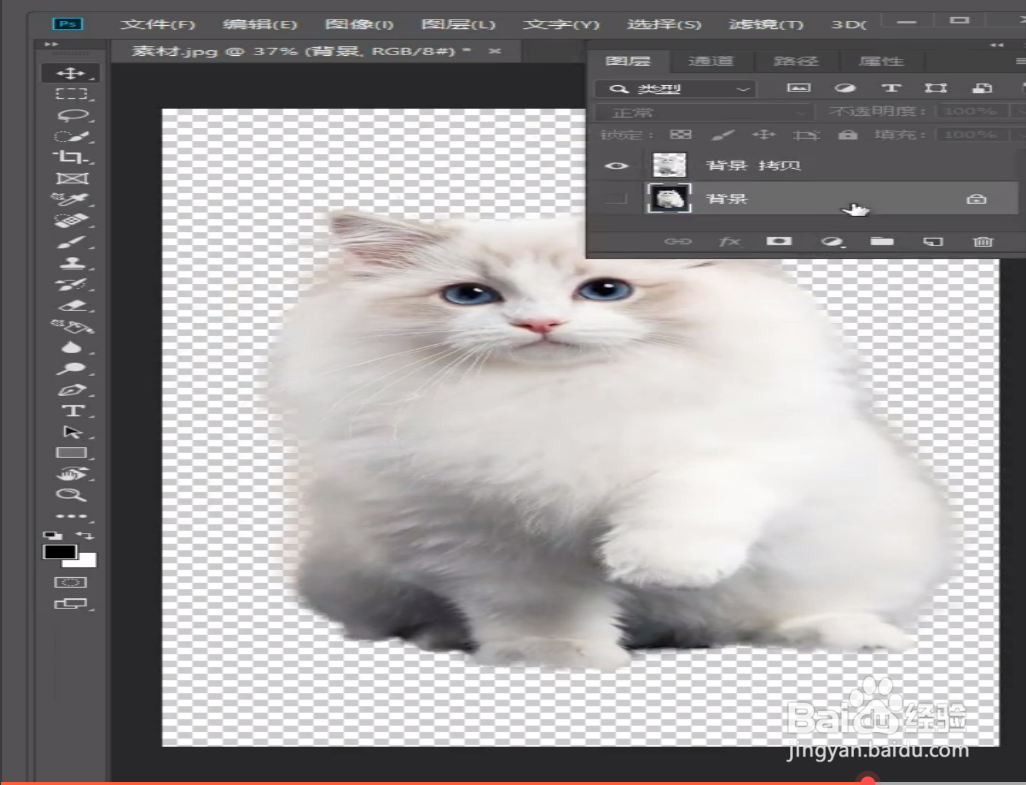This screenshot has width=1026, height=785.
Task: Select the Dodge tool
Action: tap(71, 369)
